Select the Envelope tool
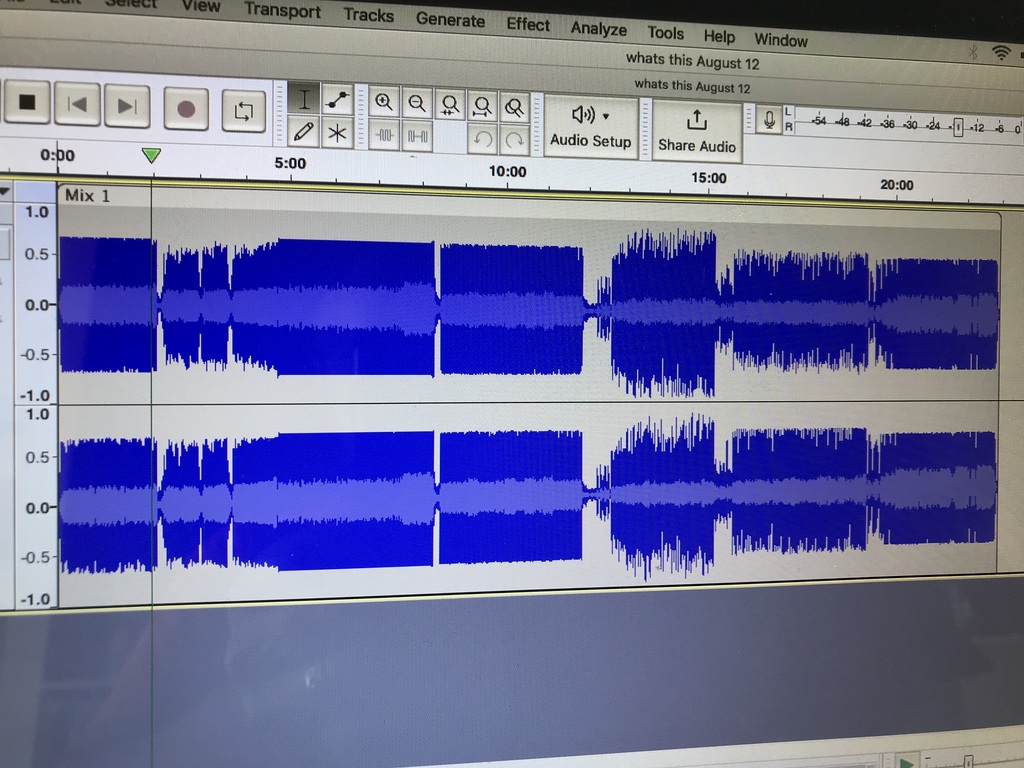The image size is (1024, 768). 337,101
